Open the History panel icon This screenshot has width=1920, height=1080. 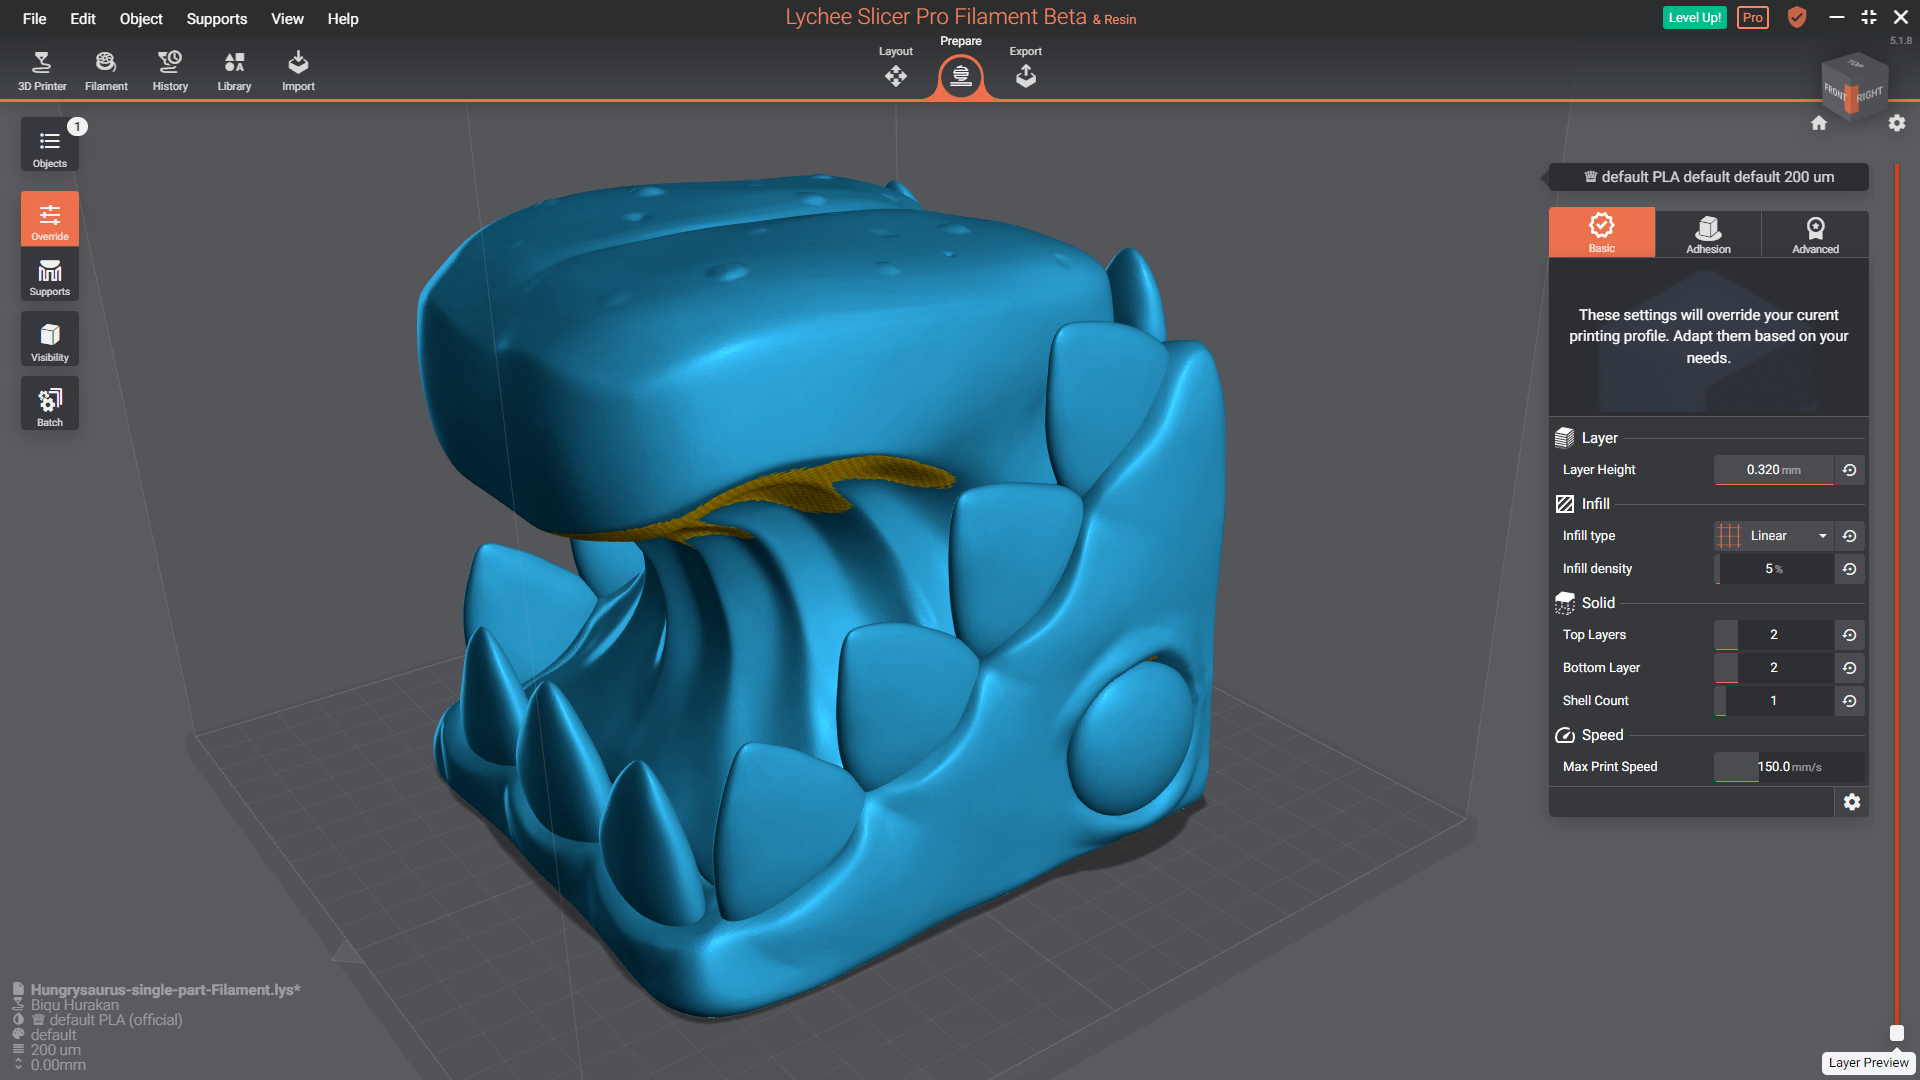(170, 70)
